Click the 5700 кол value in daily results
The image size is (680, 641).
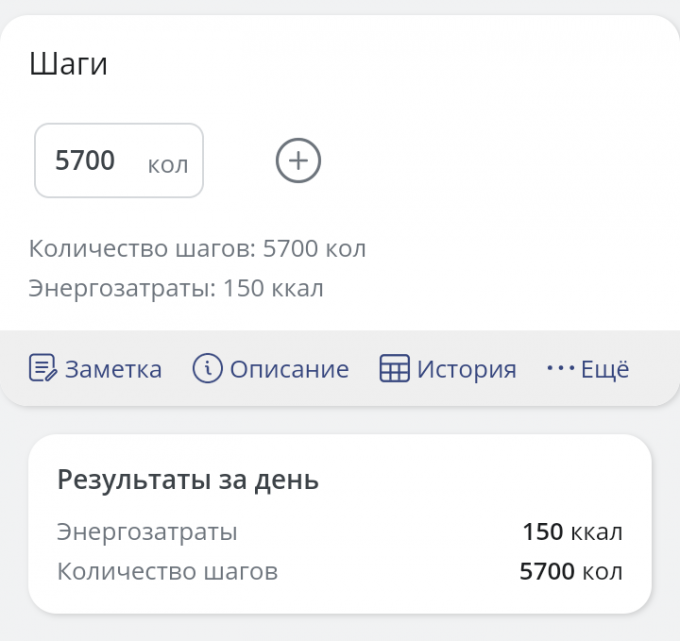pyautogui.click(x=571, y=571)
